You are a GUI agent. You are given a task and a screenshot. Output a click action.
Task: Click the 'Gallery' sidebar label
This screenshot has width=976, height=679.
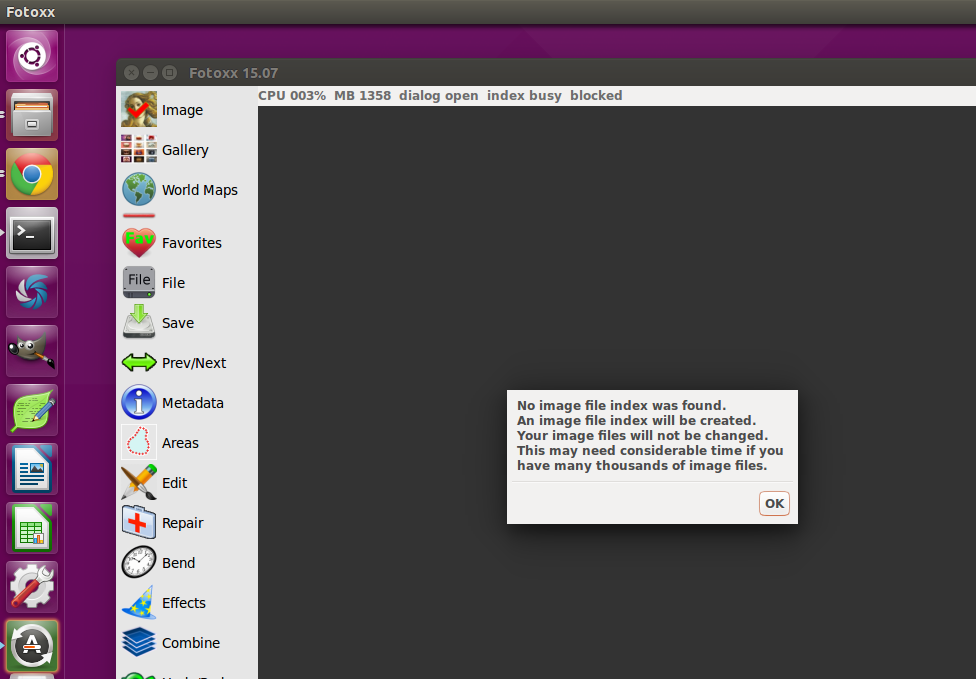[x=185, y=150]
